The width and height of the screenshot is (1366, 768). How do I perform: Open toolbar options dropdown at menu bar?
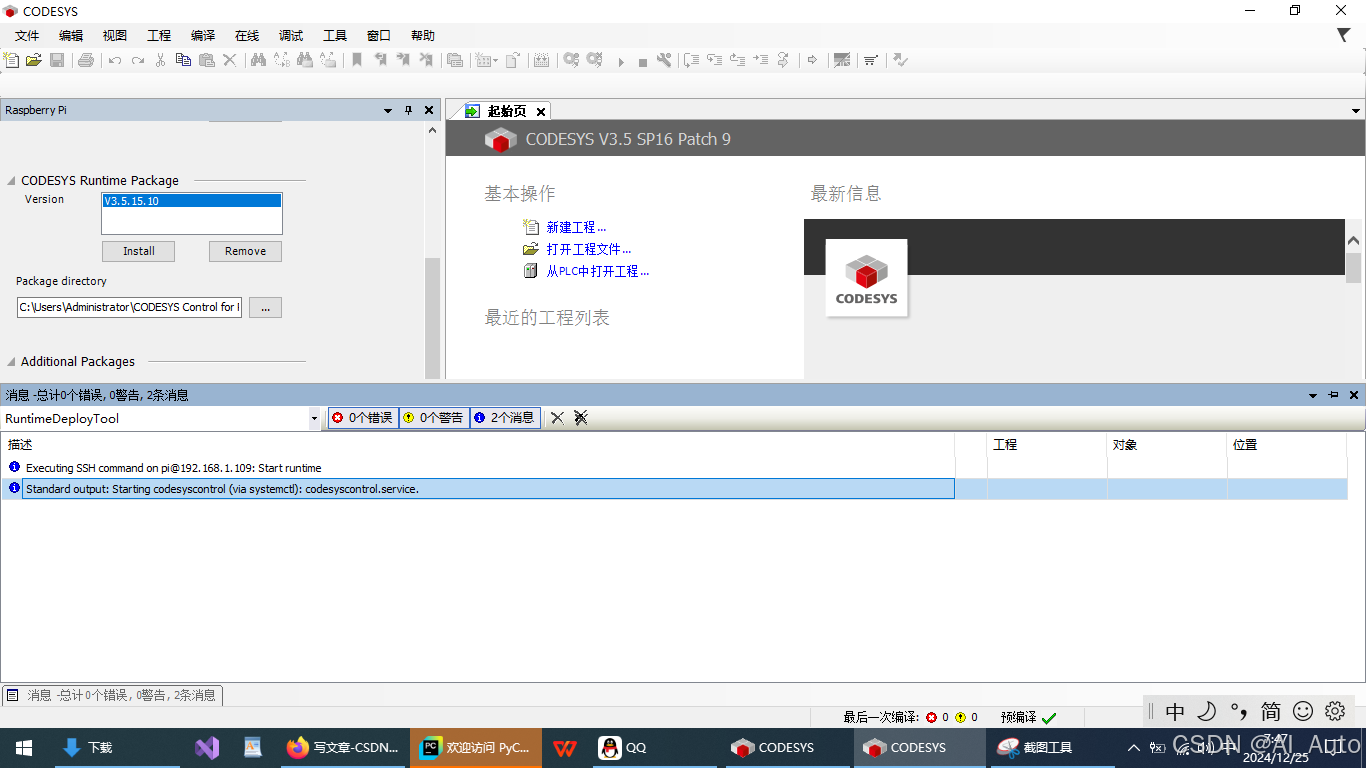point(1343,35)
